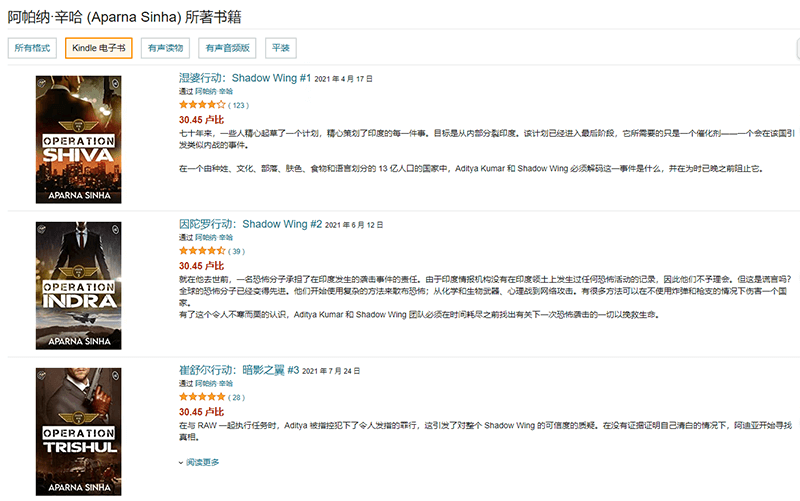The image size is (800, 501).
Task: Click five-star rating of 暗影之翼 #3
Action: pos(202,396)
